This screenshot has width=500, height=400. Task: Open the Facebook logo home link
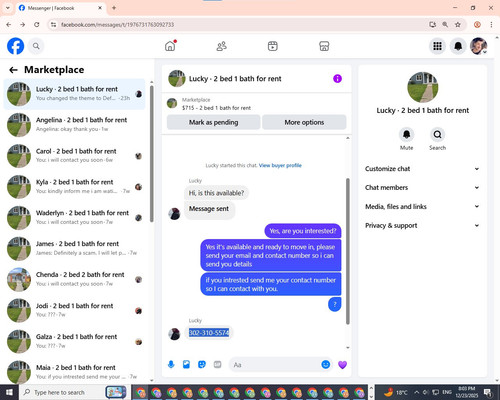(15, 46)
